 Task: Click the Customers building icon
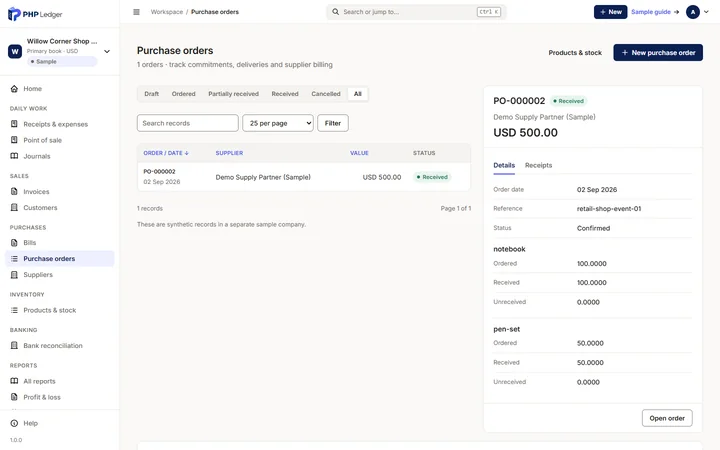[14, 208]
